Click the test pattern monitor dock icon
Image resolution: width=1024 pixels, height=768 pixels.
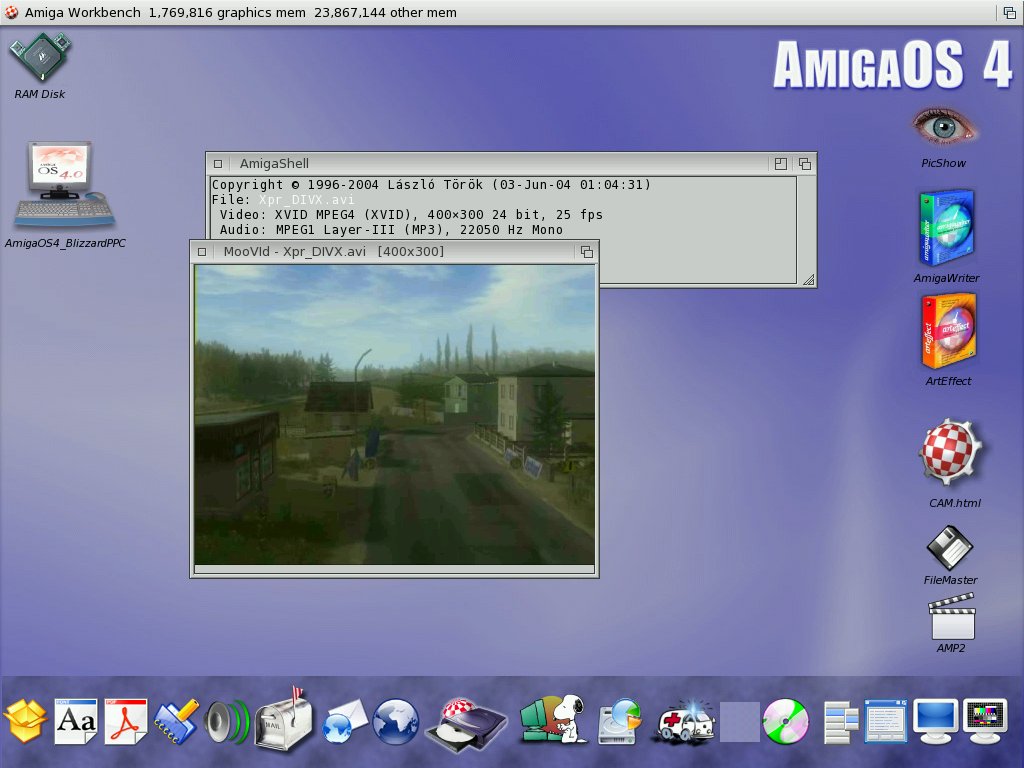click(985, 721)
